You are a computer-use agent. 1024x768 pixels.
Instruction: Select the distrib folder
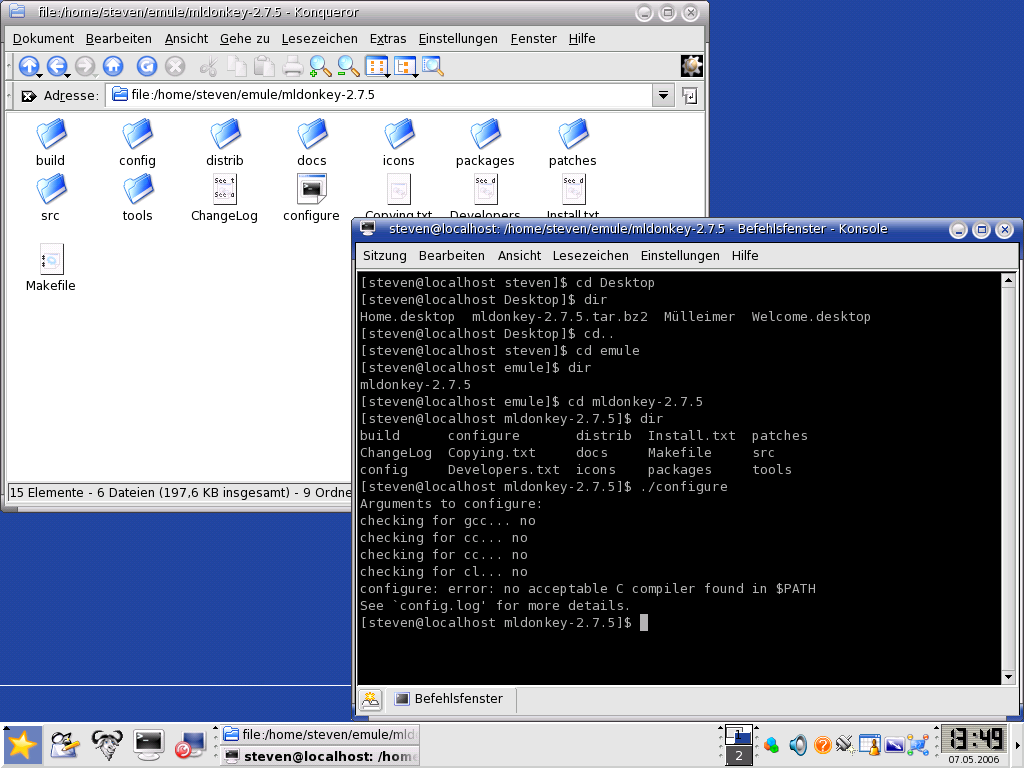(225, 143)
